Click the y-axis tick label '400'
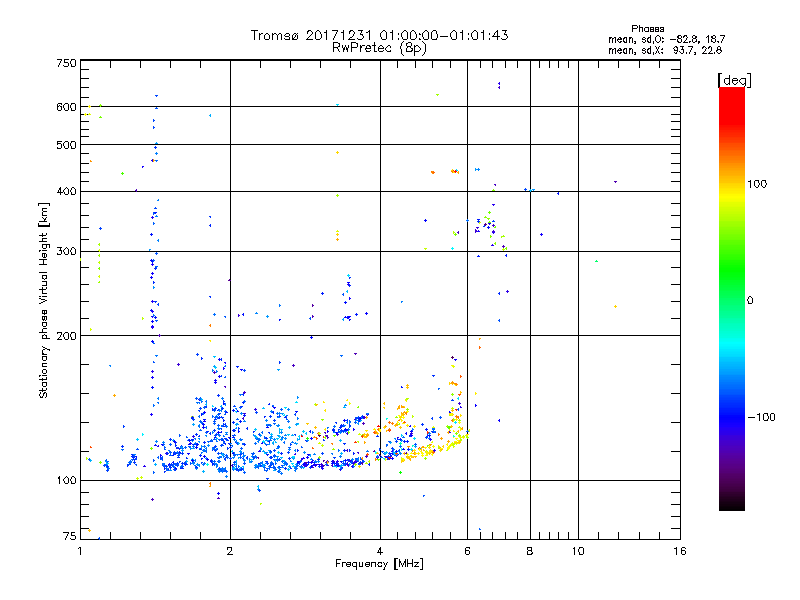Screen dimensions: 800x600 click(66, 192)
